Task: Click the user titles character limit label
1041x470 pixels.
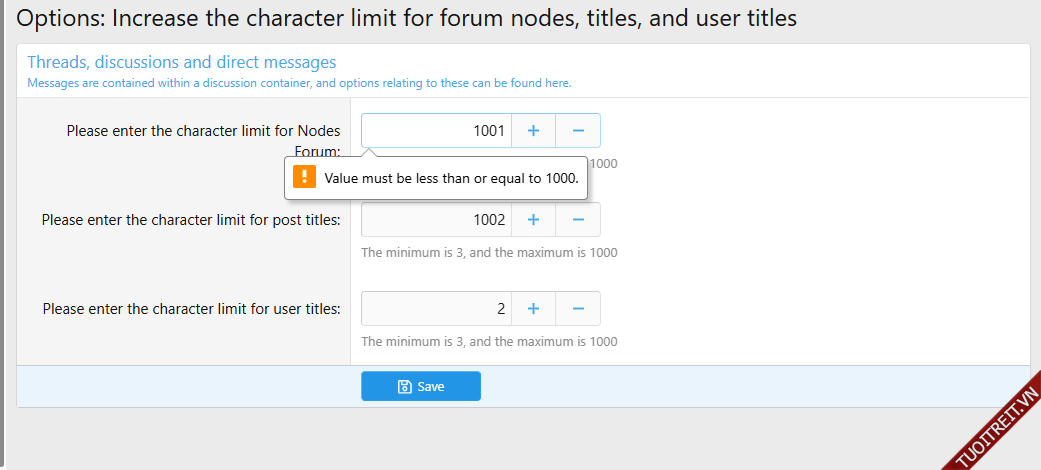Action: click(x=191, y=309)
